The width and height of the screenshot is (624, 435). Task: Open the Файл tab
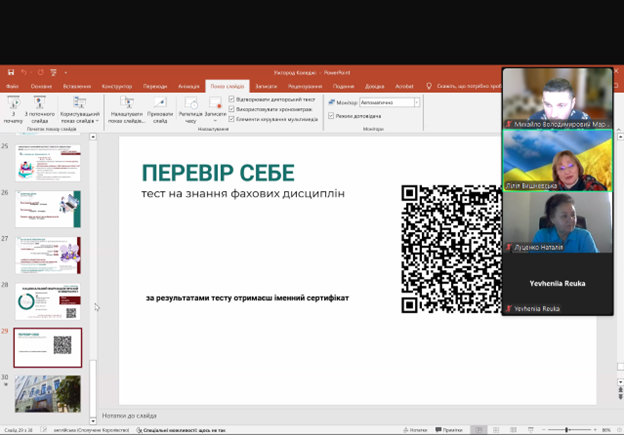click(12, 86)
